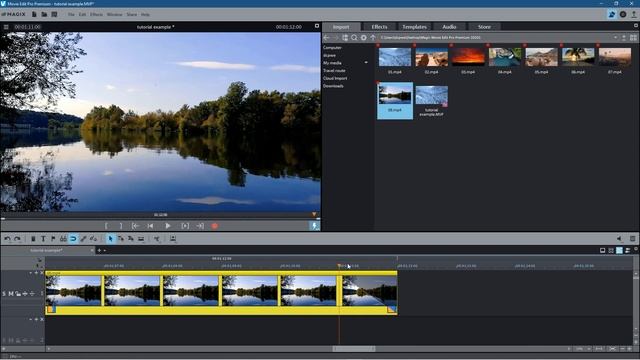Select the 04.mp4 thumbnail

[505, 57]
